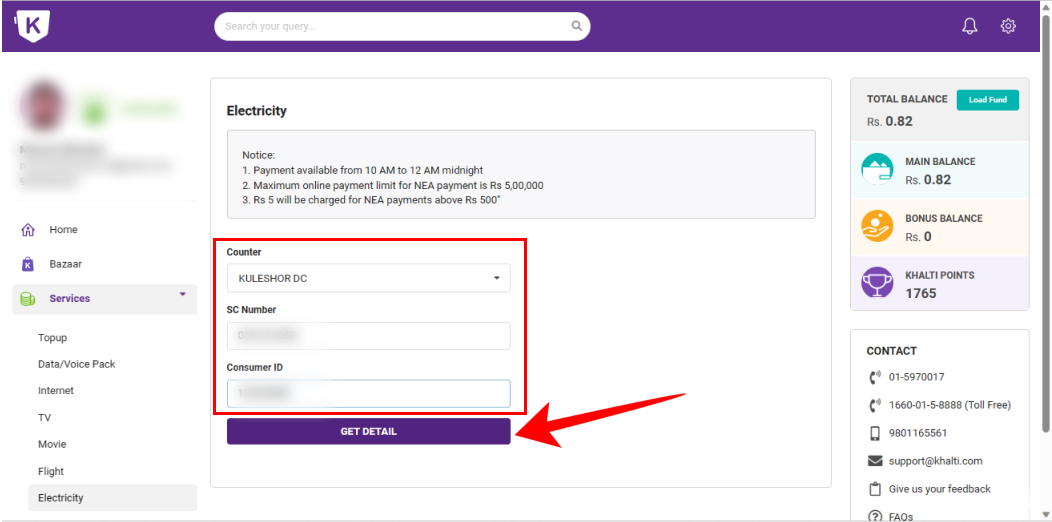Screen dimensions: 1052x522
Task: Open Data/Voice Pack service
Action: pos(76,364)
